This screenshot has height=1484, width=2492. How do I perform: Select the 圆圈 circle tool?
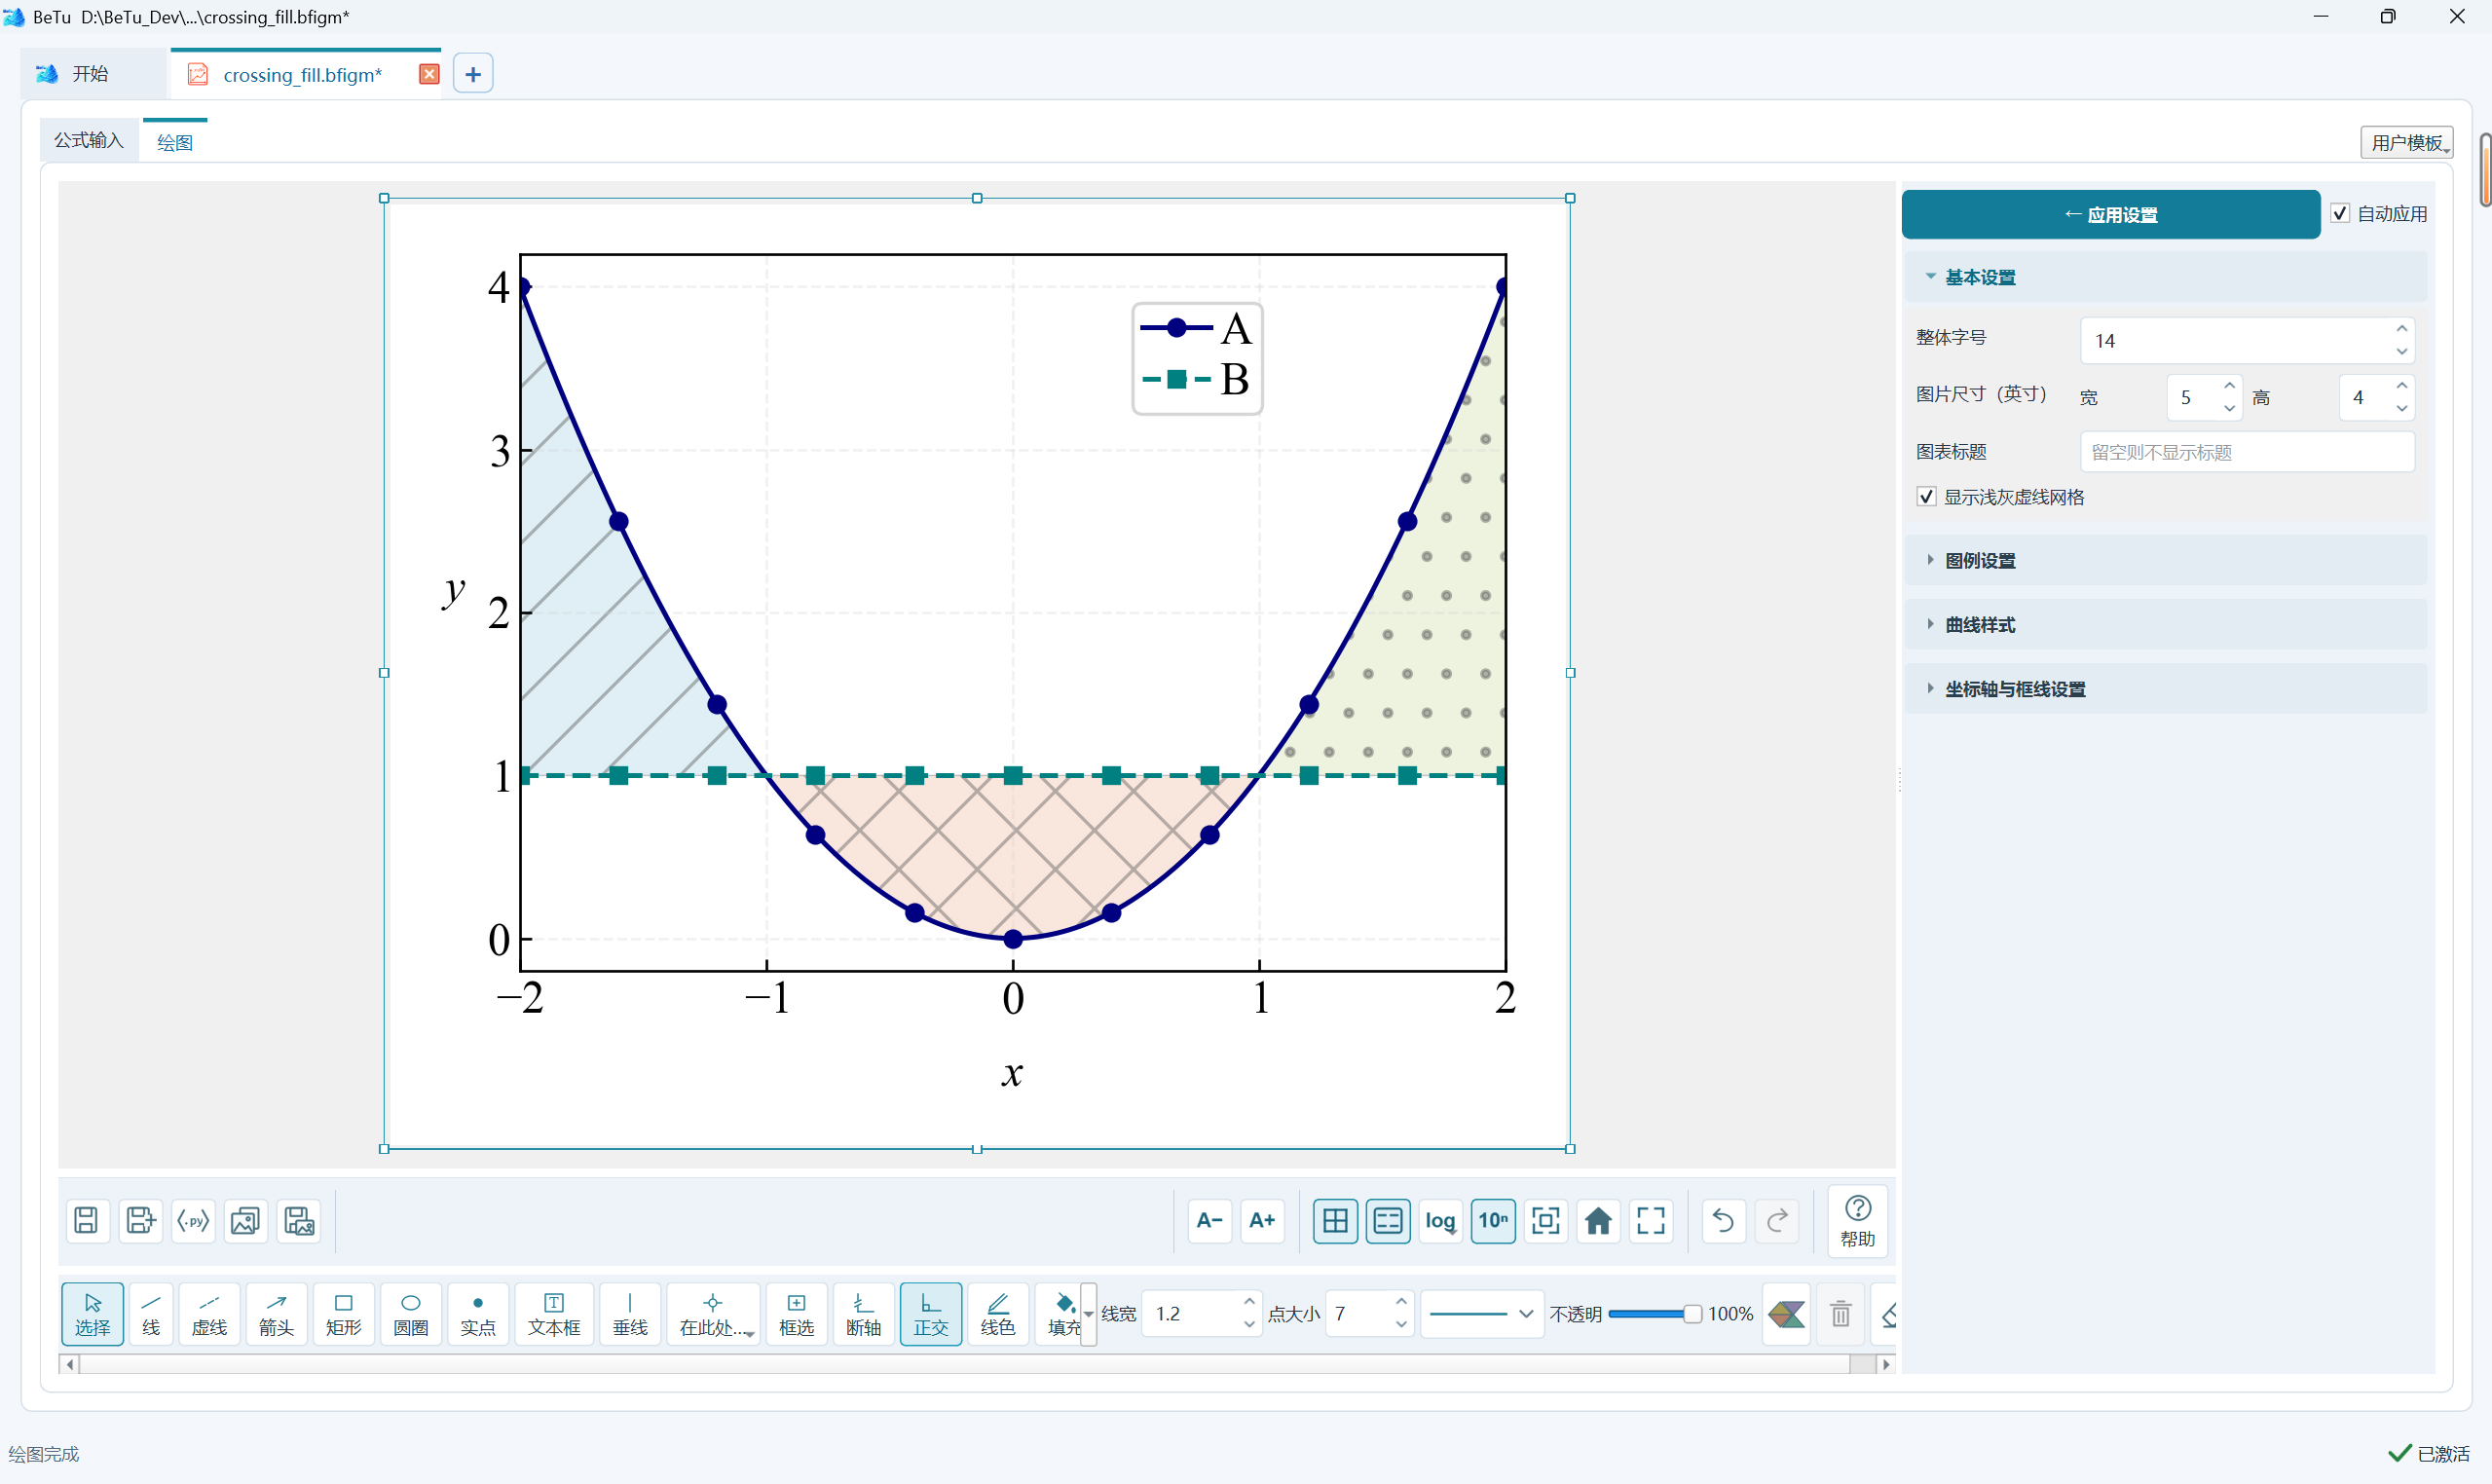click(410, 1314)
